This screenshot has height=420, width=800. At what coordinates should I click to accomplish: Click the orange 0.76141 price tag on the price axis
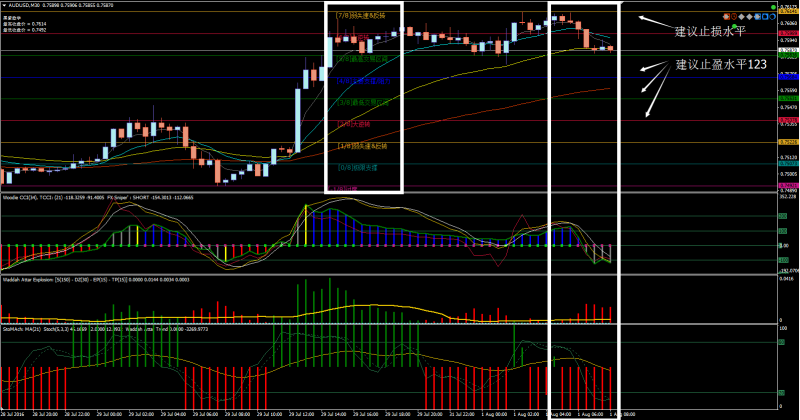[x=787, y=11]
